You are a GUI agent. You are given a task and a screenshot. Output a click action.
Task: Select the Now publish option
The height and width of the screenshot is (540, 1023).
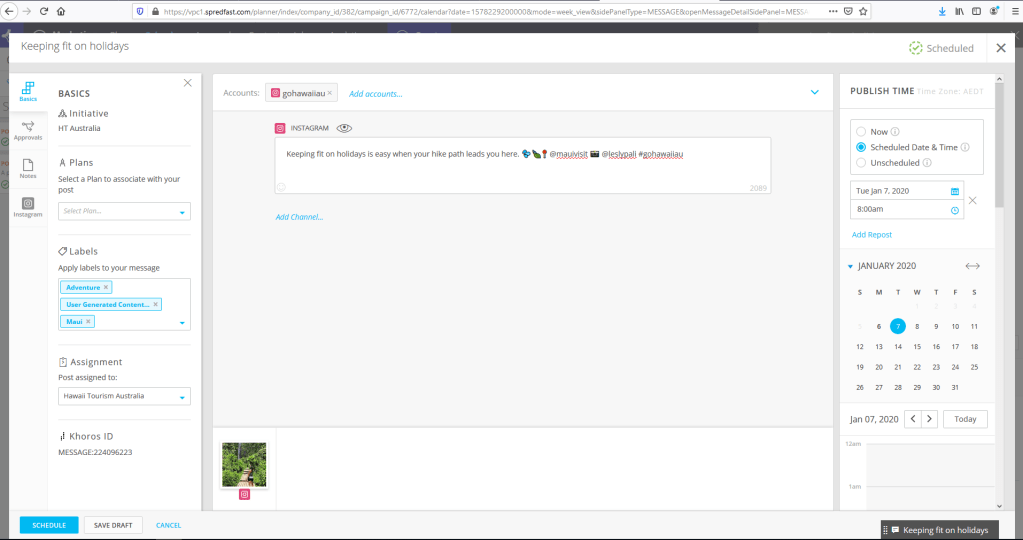coord(861,131)
